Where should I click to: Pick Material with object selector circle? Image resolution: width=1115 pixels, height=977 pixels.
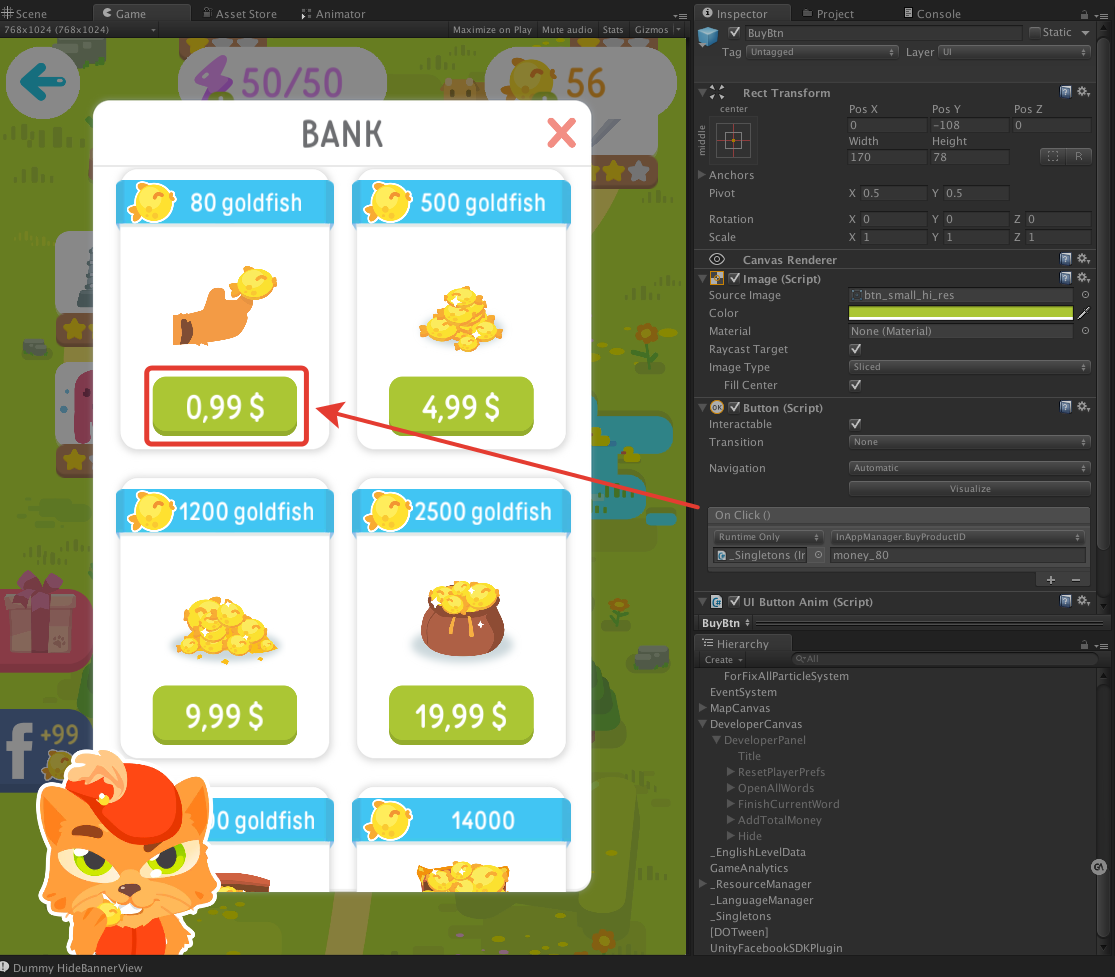point(1085,331)
